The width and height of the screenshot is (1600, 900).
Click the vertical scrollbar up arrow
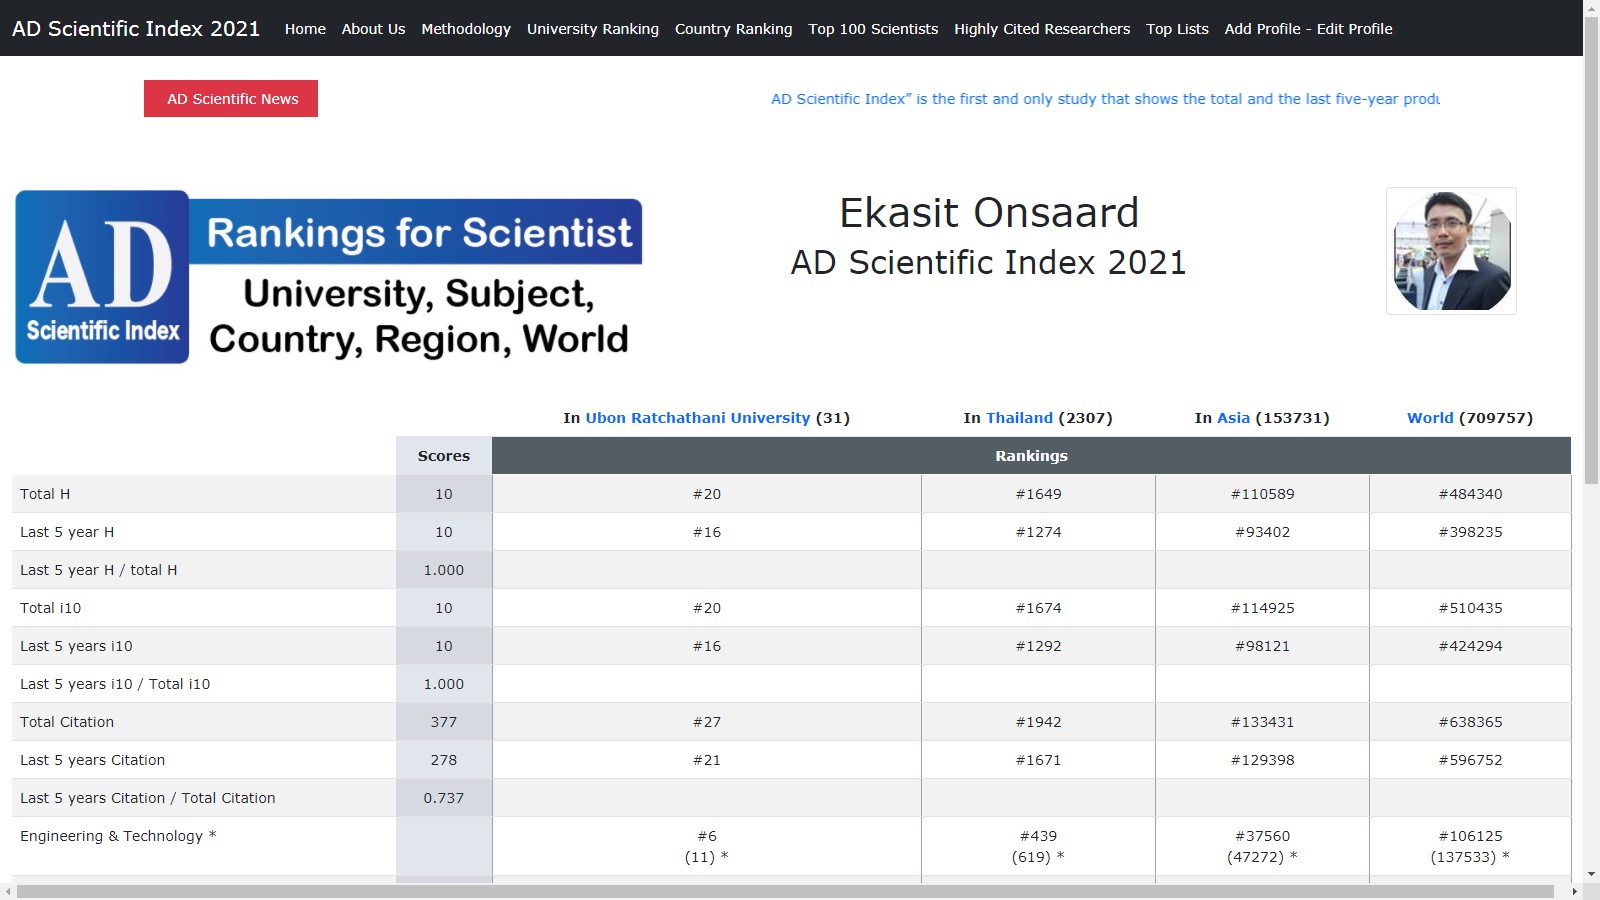click(1591, 8)
